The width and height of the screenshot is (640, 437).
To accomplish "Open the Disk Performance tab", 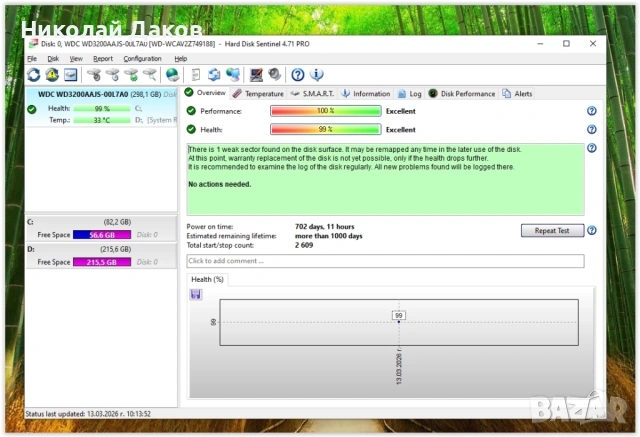I will tap(462, 94).
